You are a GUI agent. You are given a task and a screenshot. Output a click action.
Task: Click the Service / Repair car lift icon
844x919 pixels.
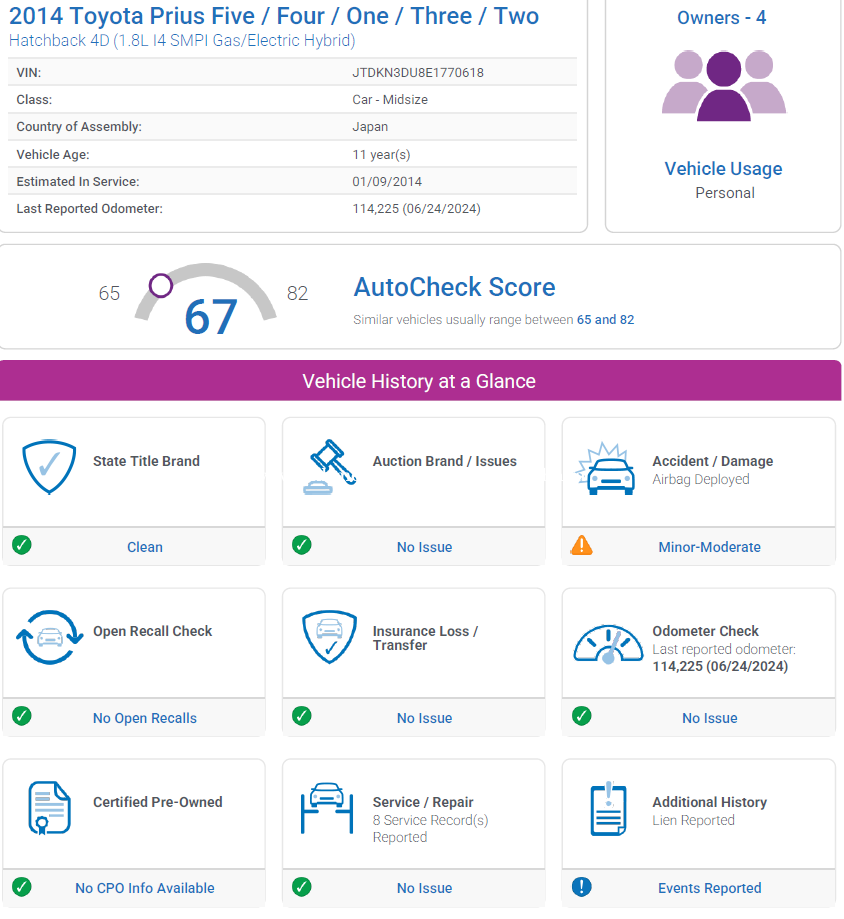click(x=327, y=808)
